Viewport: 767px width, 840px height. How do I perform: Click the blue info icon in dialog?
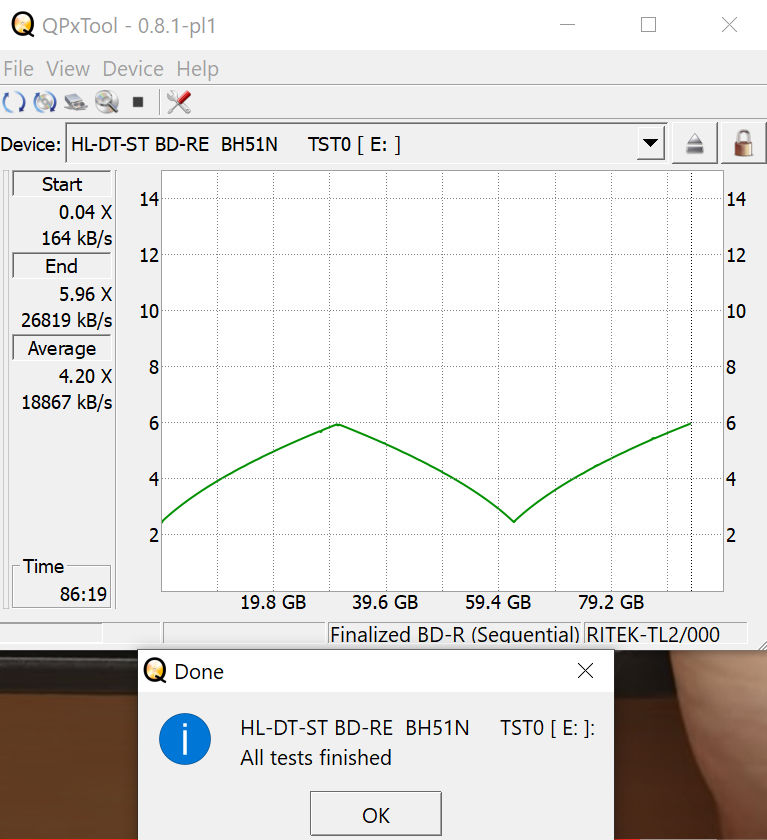(185, 741)
